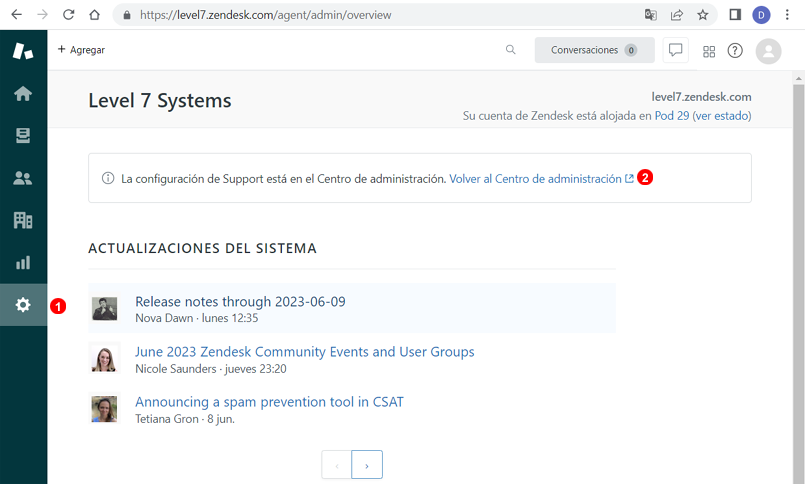The width and height of the screenshot is (805, 484).
Task: Click the ver estado link
Action: 722,115
